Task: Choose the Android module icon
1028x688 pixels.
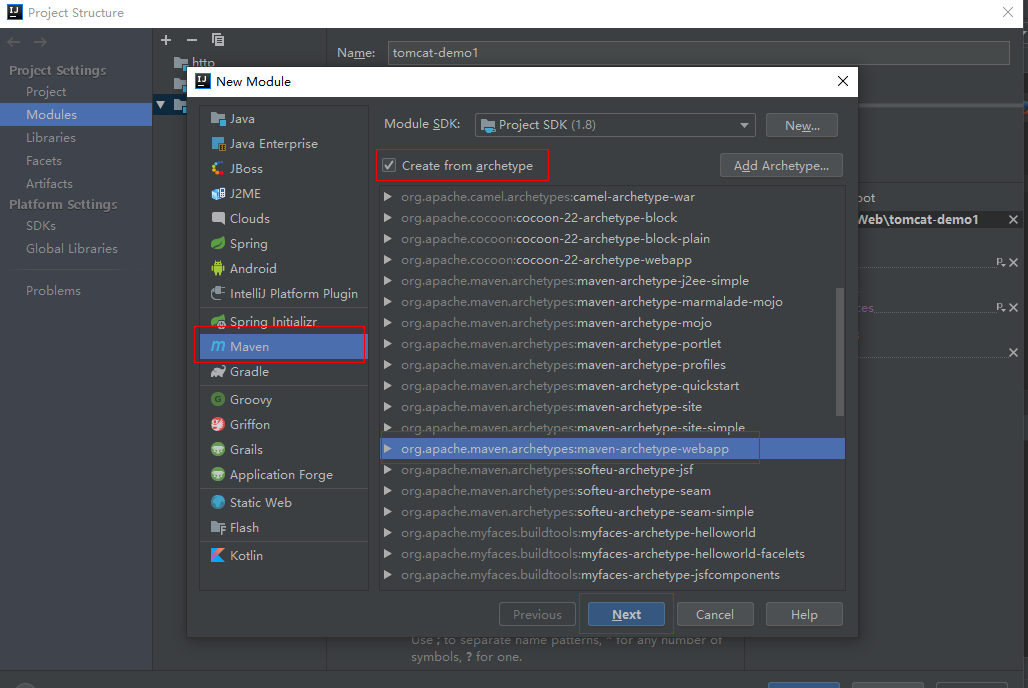Action: [218, 269]
